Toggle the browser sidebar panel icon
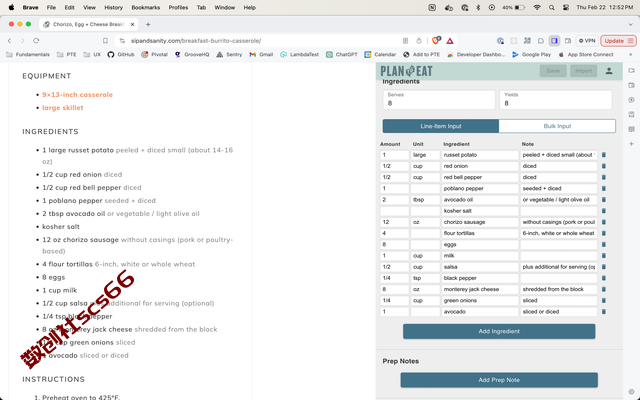Viewport: 640px width, 400px height. (554, 41)
